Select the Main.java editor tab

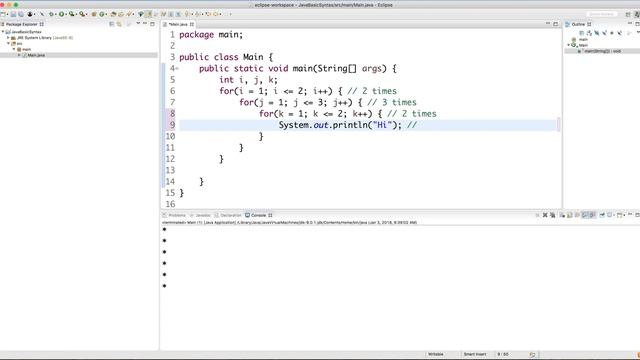178,24
